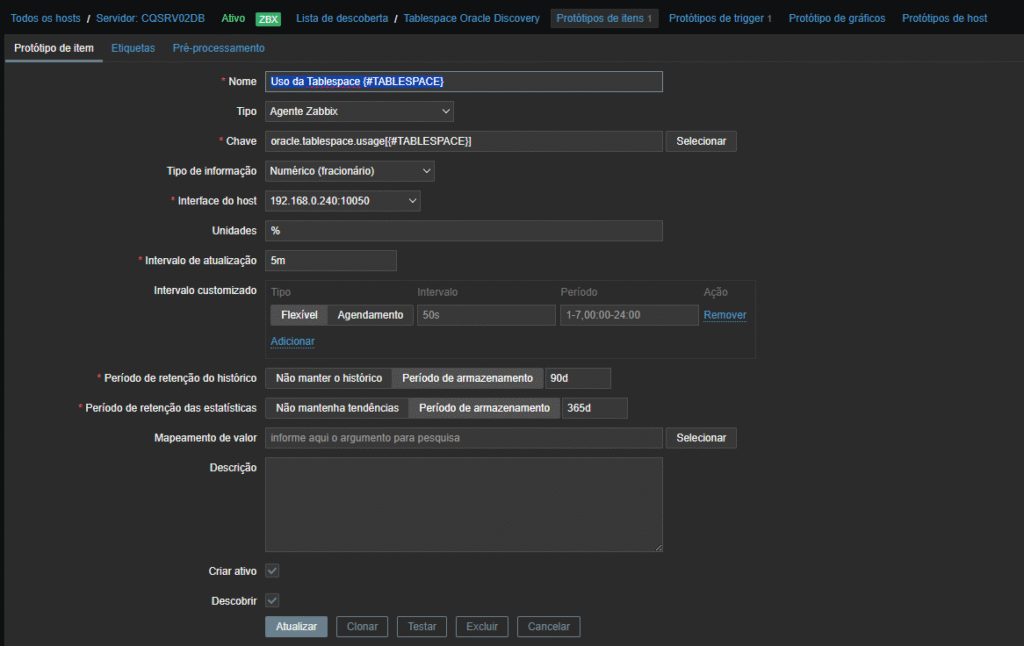This screenshot has height=646, width=1024.
Task: Open Protótipos de itens navigation tab
Action: pyautogui.click(x=604, y=18)
